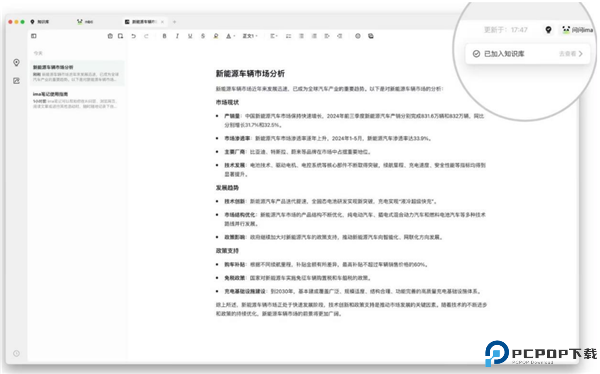This screenshot has height=374, width=600.
Task: Apply underline formatting
Action: (190, 36)
